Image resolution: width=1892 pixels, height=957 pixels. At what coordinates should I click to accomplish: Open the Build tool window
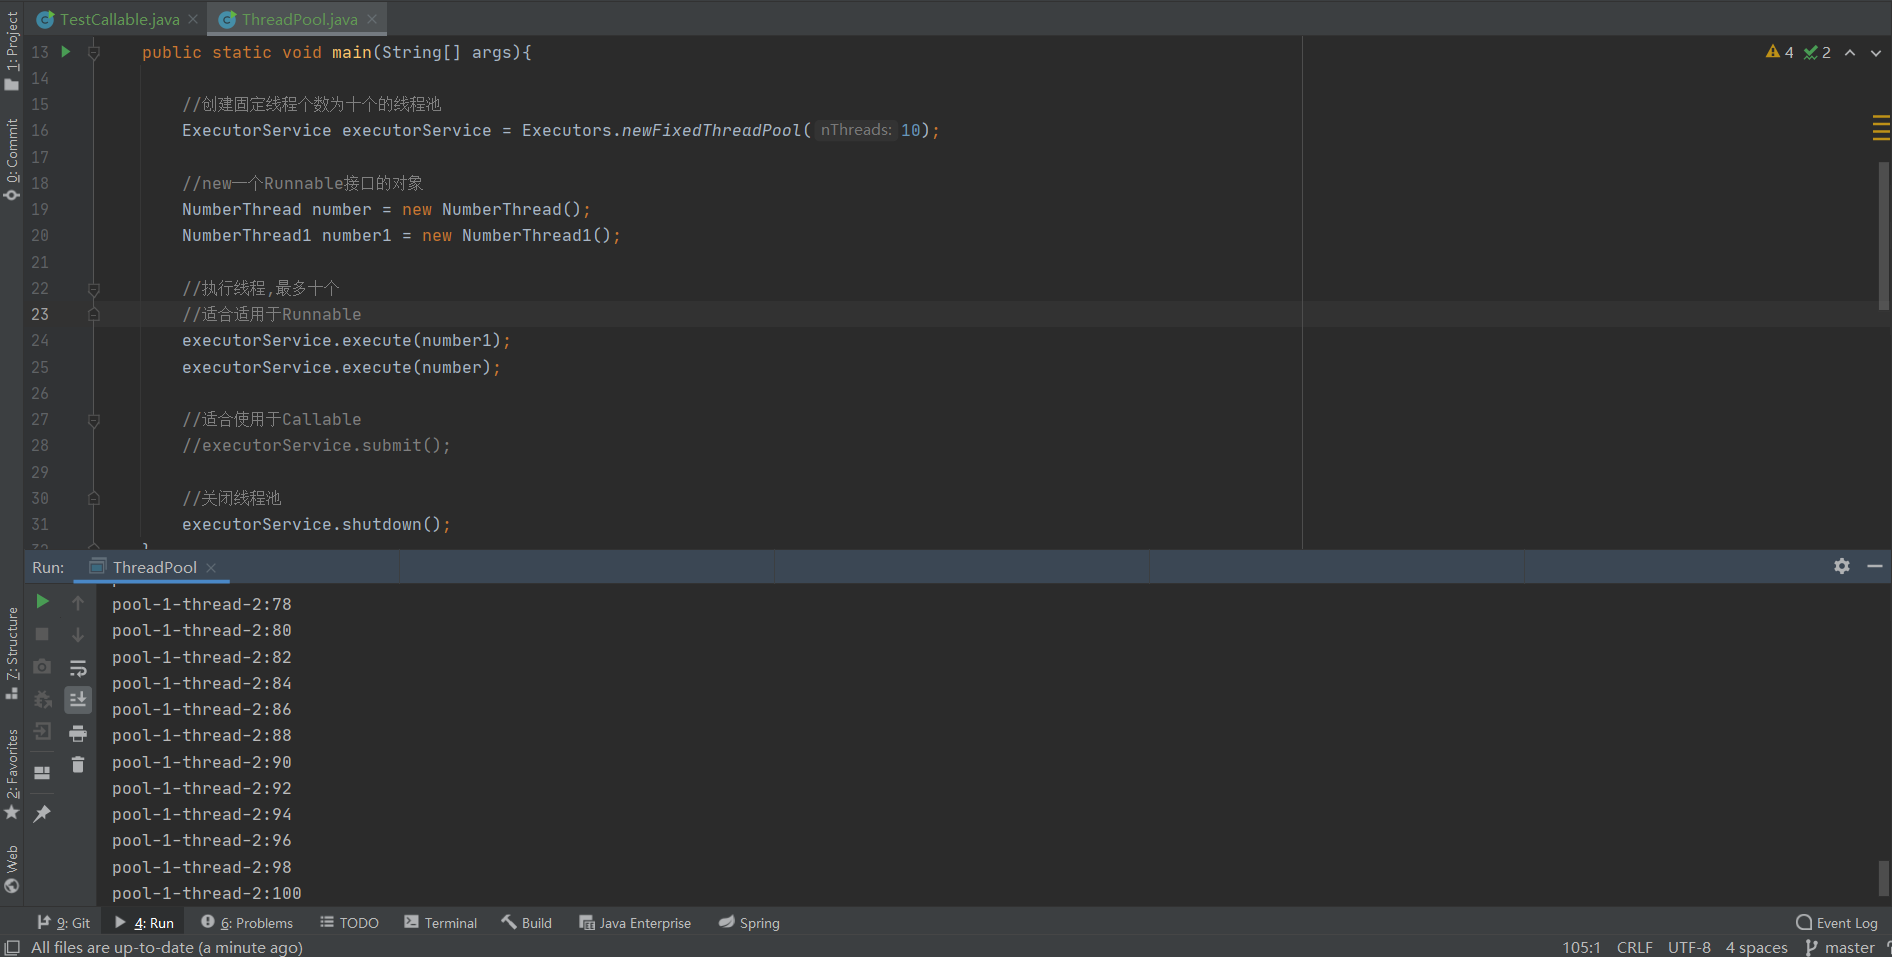(x=527, y=923)
